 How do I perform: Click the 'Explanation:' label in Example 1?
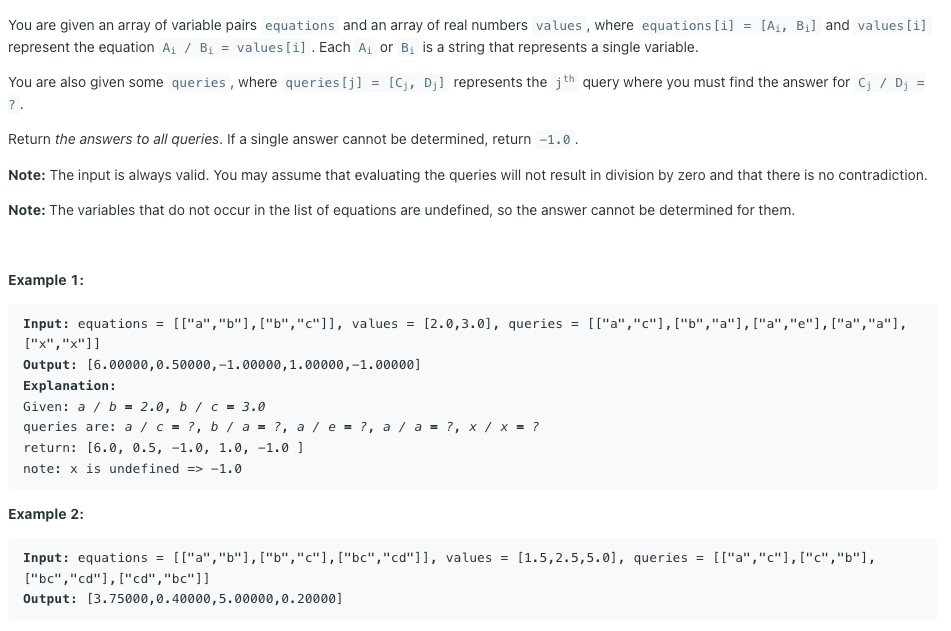point(69,386)
